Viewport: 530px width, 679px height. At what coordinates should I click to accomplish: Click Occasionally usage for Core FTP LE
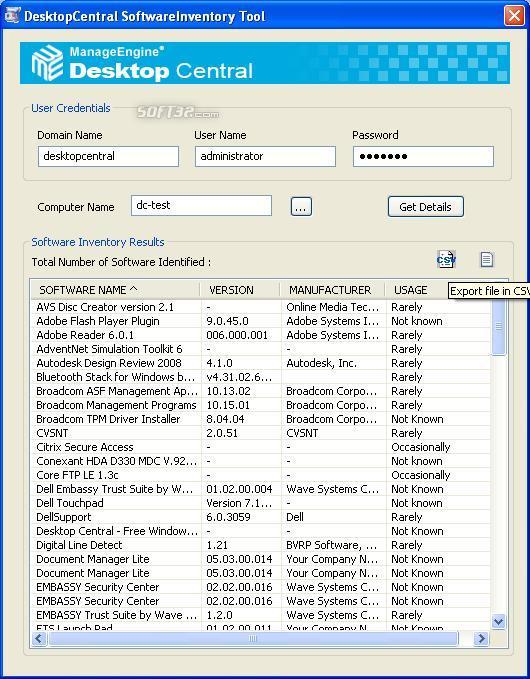pos(420,475)
